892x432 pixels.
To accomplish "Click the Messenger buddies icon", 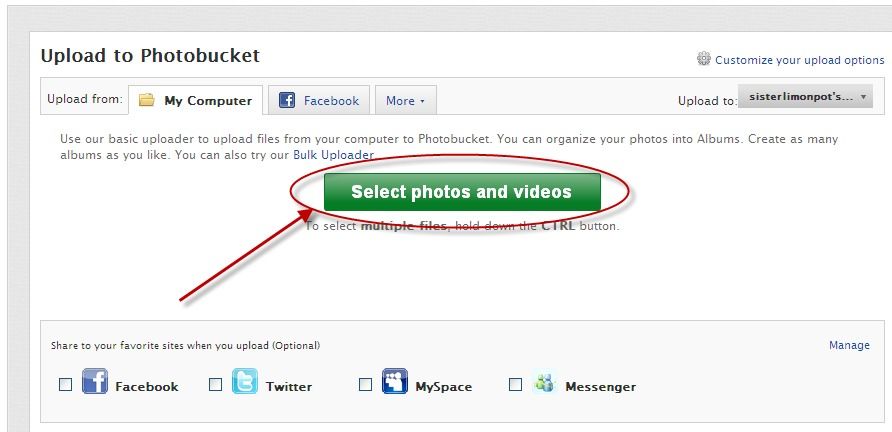I will (x=544, y=382).
